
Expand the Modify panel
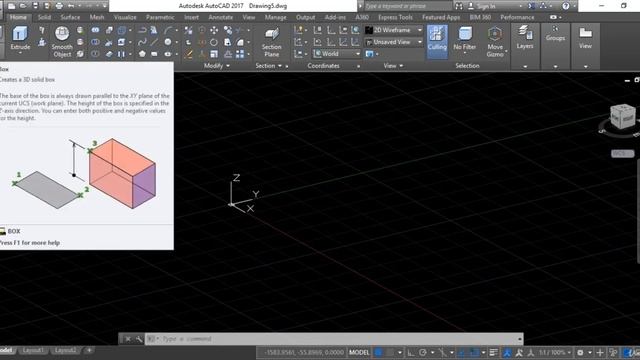[217, 66]
